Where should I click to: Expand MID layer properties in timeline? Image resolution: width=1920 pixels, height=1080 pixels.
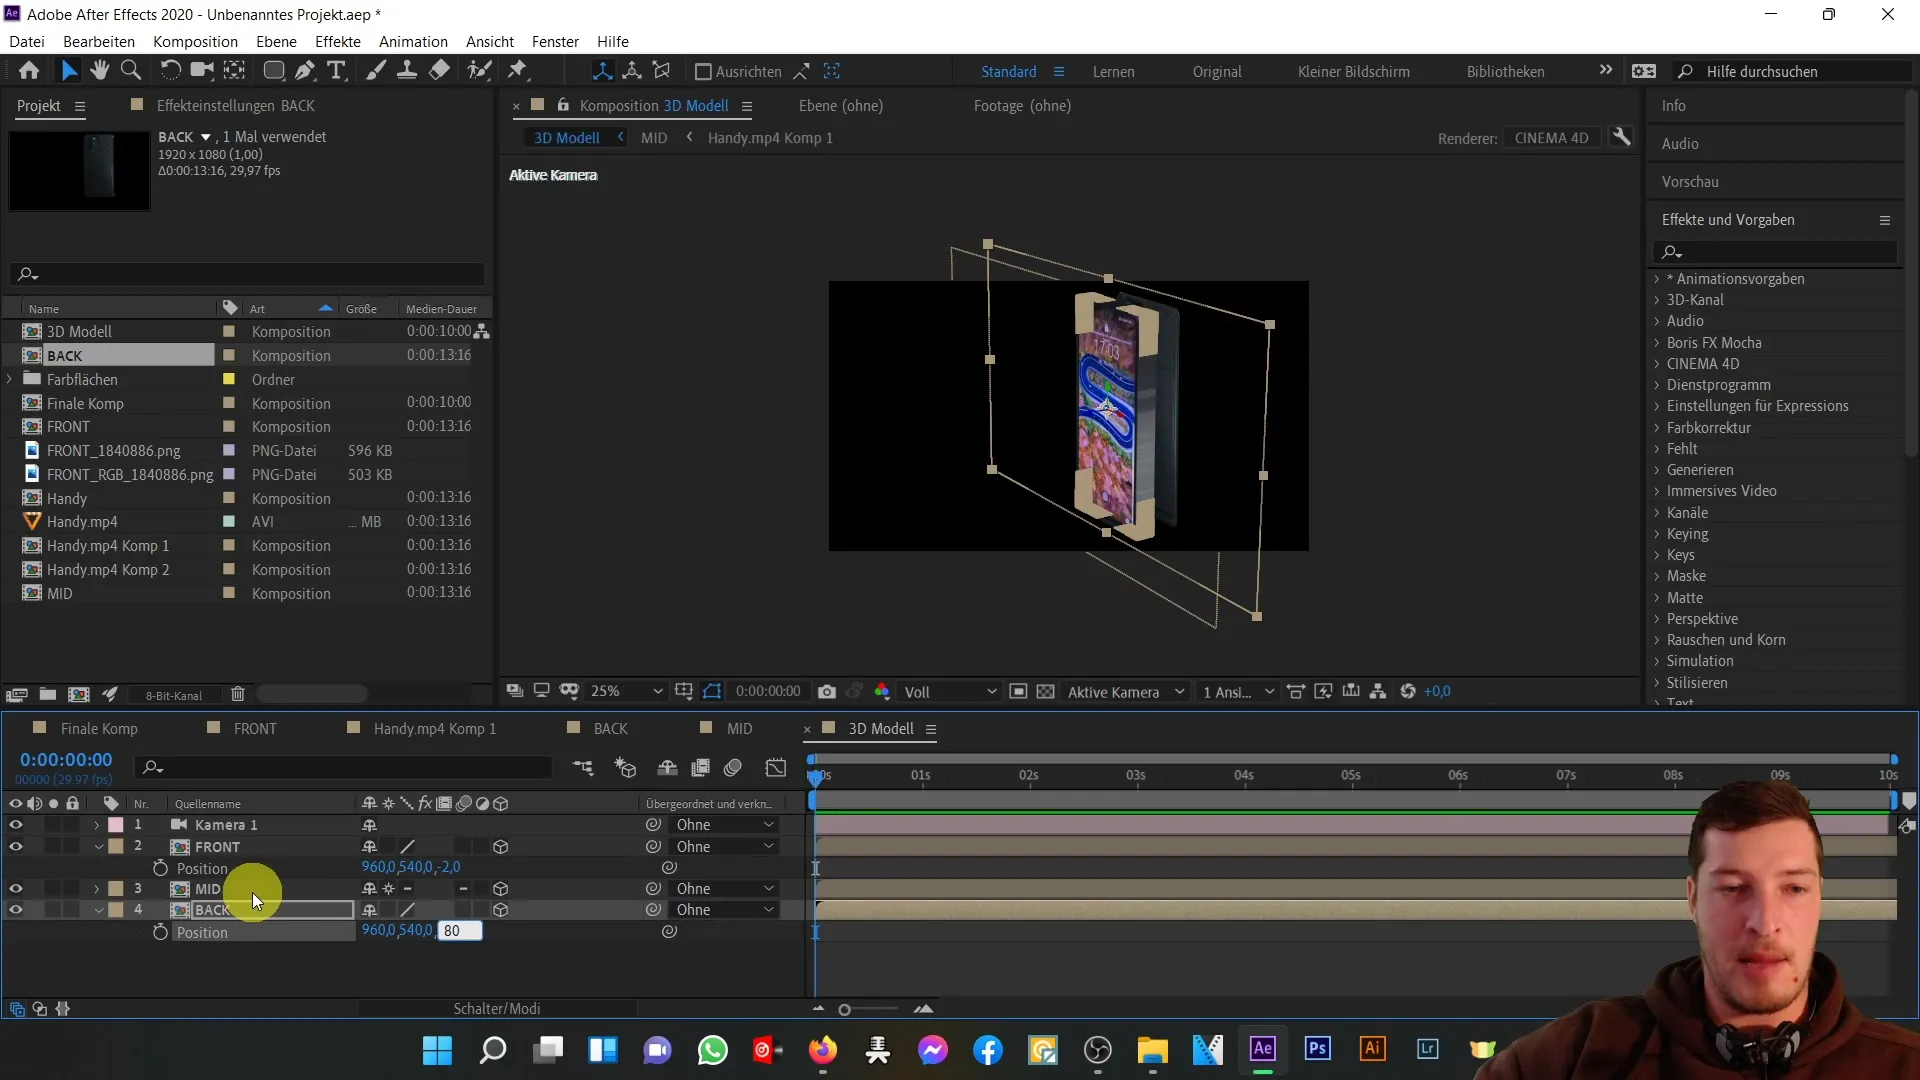96,889
